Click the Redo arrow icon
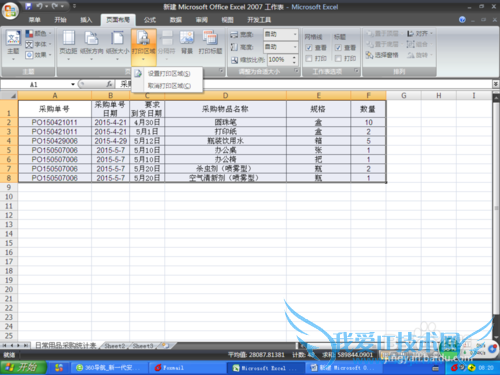Screen dimensions: 500x375 [55, 6]
